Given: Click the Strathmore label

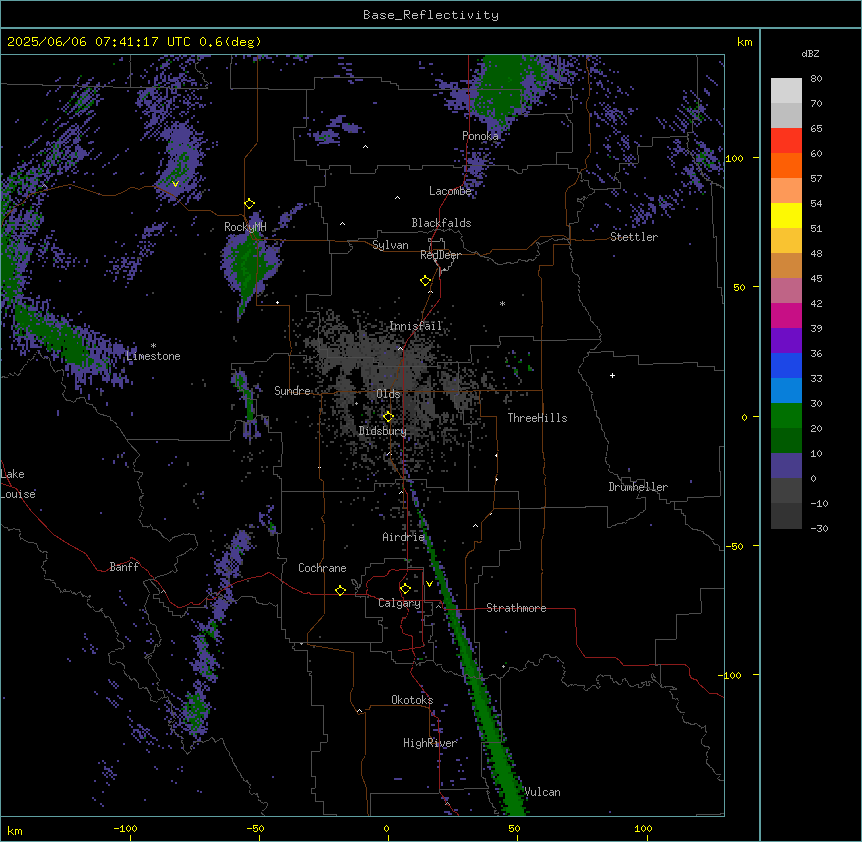Looking at the screenshot, I should [x=516, y=608].
